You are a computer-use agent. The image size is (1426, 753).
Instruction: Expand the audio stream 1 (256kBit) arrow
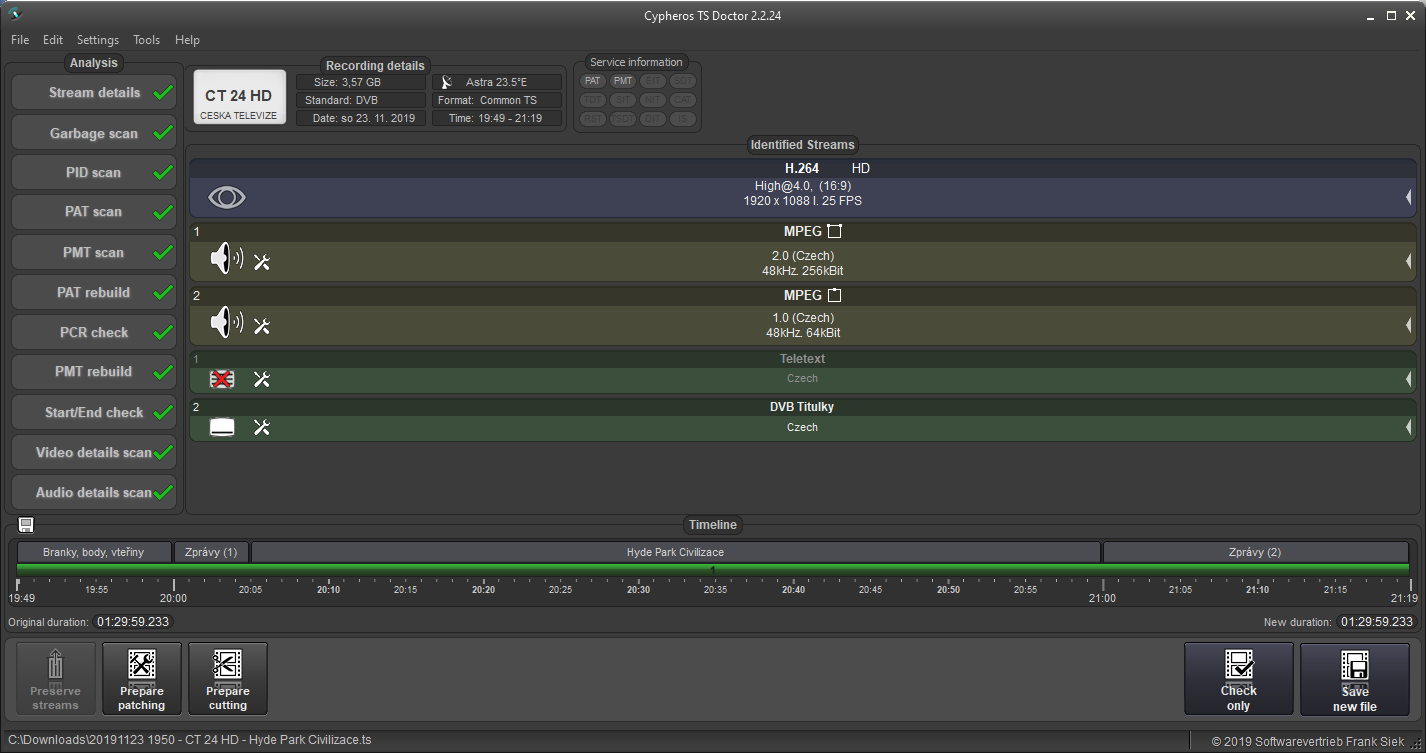click(1408, 262)
